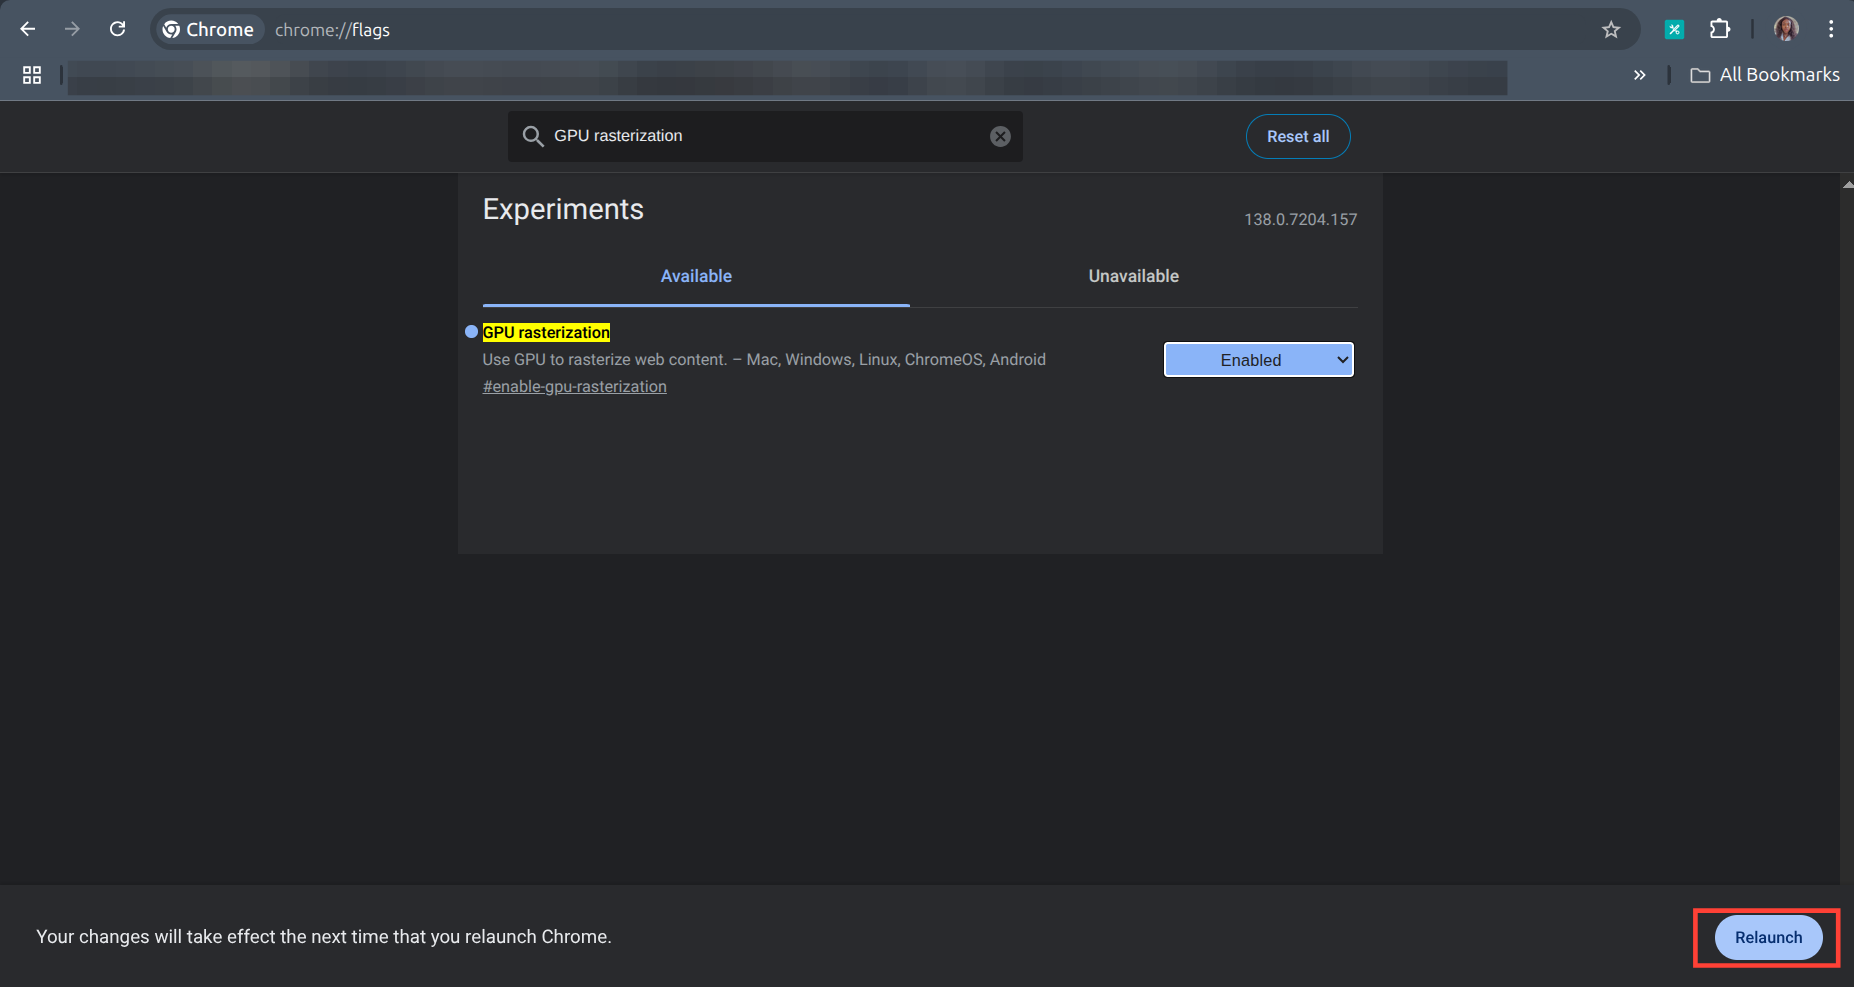
Task: Open the user profile avatar
Action: (x=1786, y=29)
